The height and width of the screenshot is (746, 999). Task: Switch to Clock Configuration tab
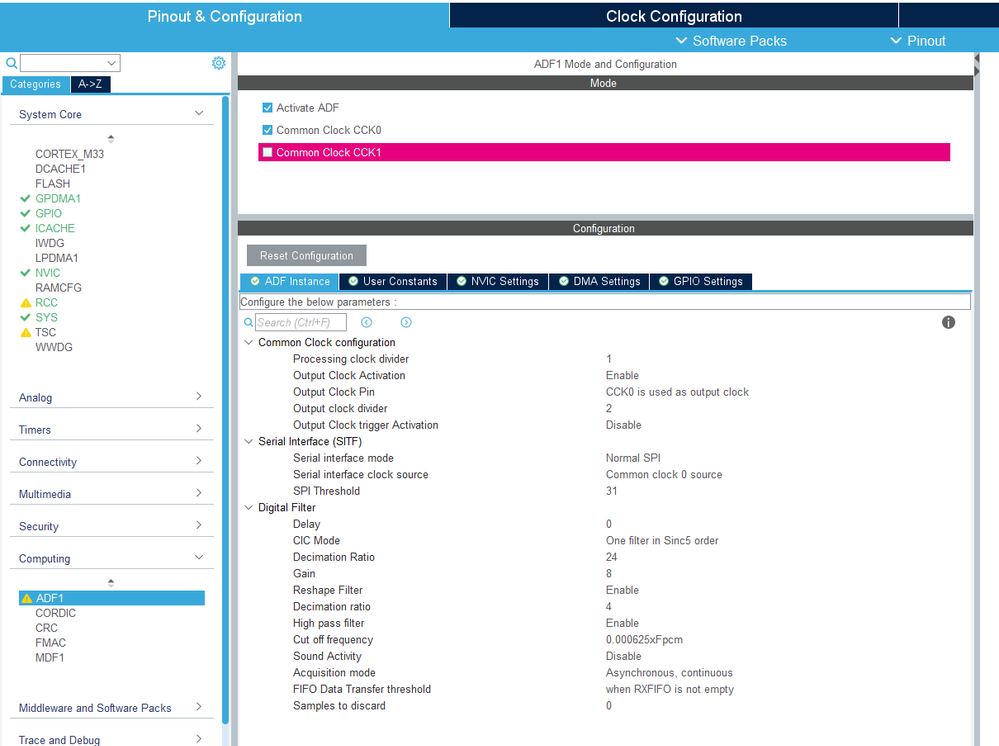673,16
